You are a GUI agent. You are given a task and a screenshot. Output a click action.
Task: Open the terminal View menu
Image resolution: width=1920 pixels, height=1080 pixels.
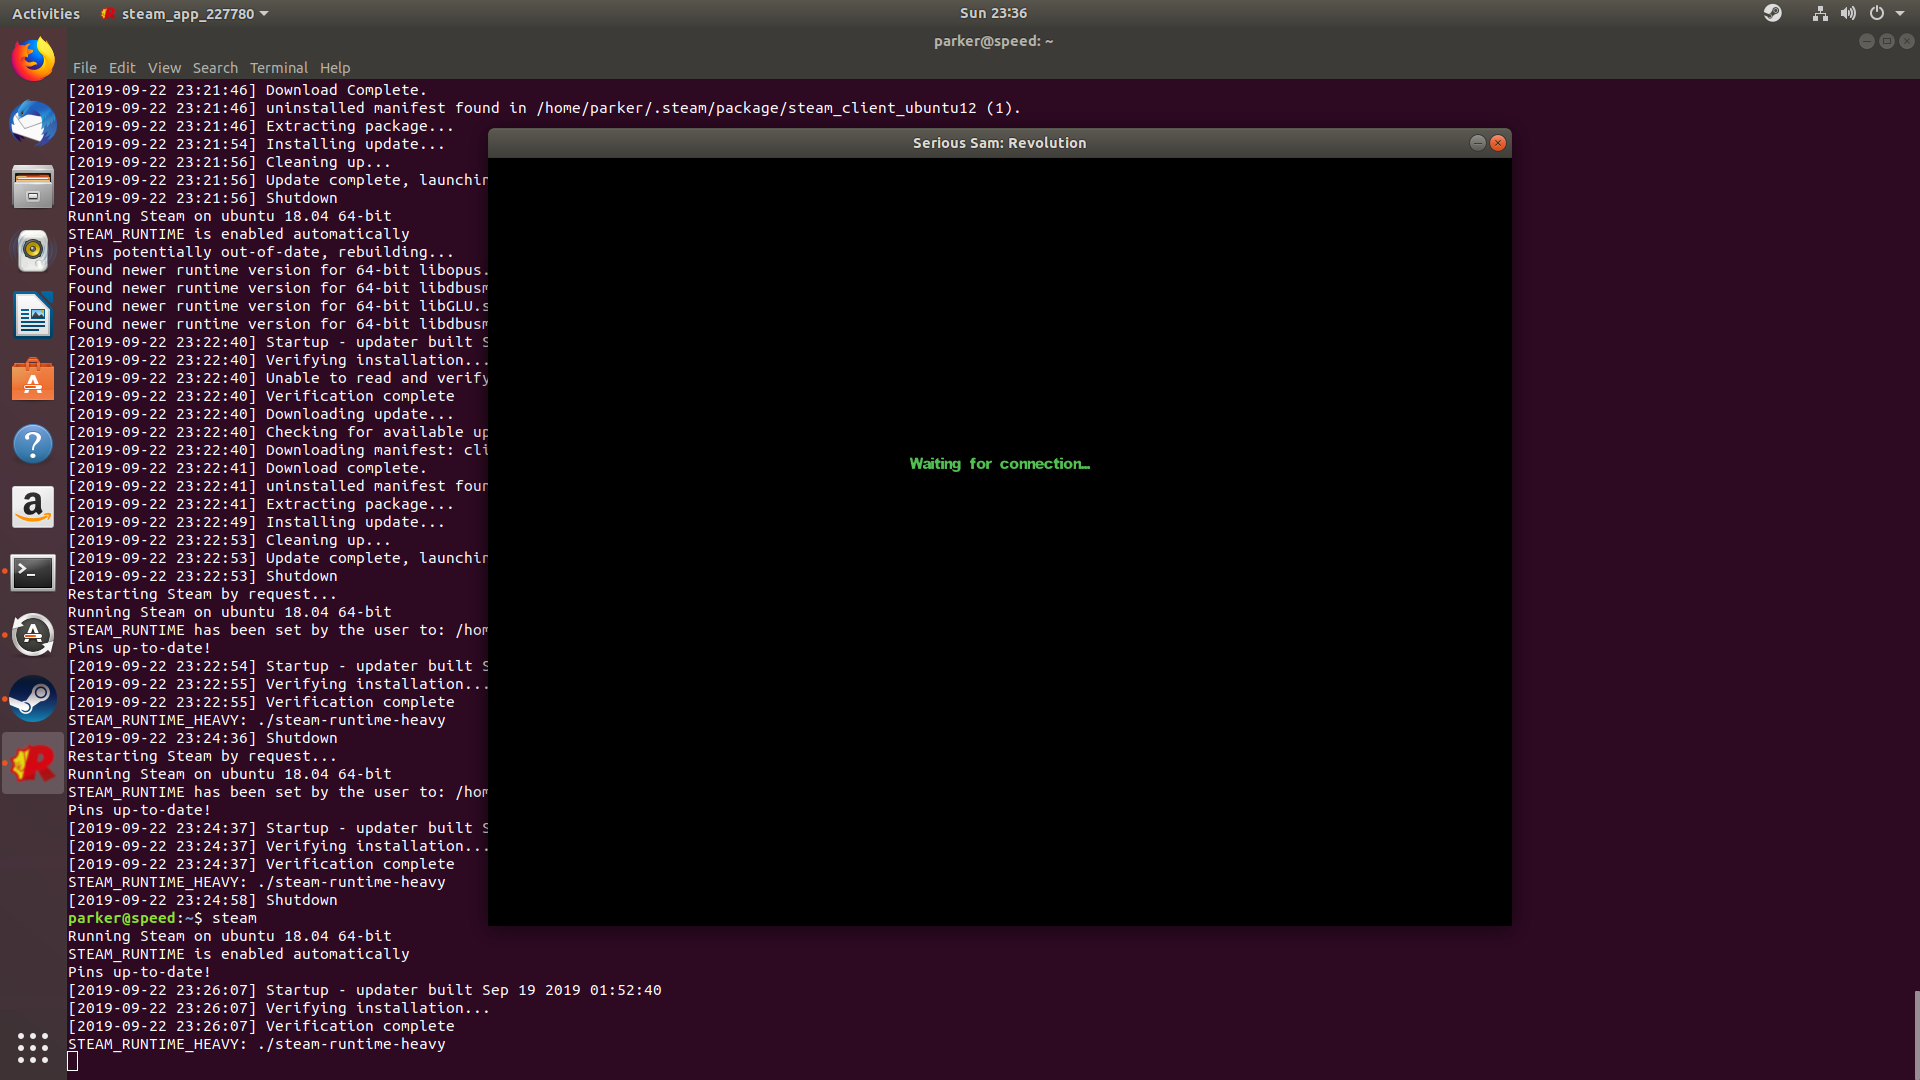pyautogui.click(x=164, y=68)
